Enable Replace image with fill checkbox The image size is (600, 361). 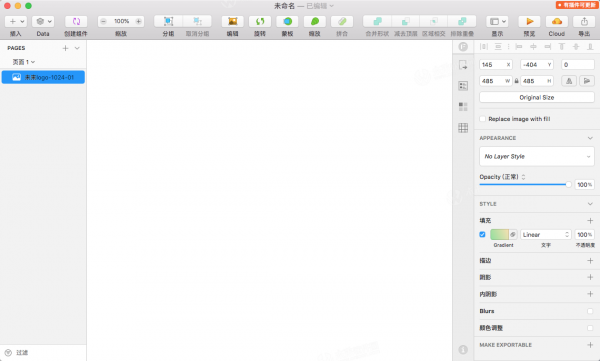pyautogui.click(x=483, y=119)
